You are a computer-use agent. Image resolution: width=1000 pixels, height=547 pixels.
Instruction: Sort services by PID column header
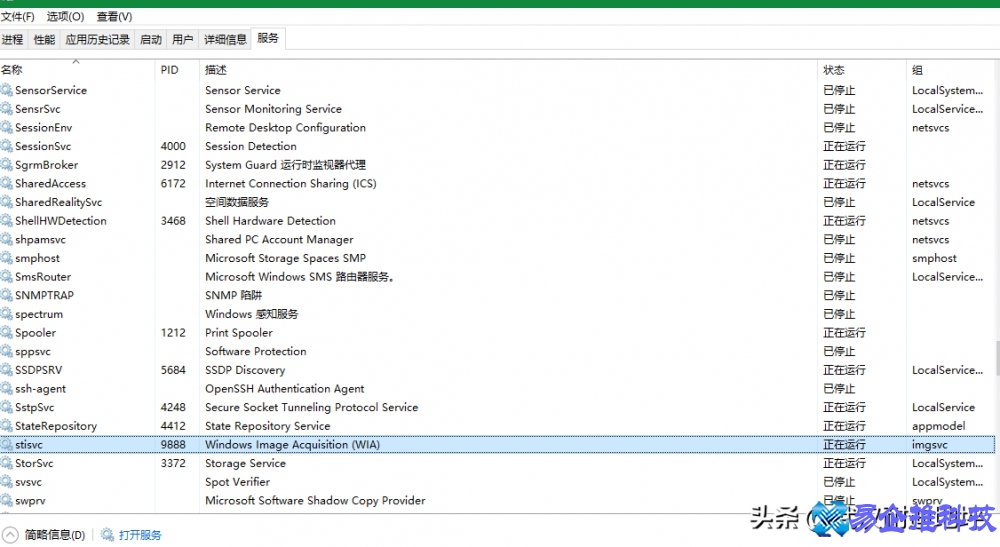point(169,70)
